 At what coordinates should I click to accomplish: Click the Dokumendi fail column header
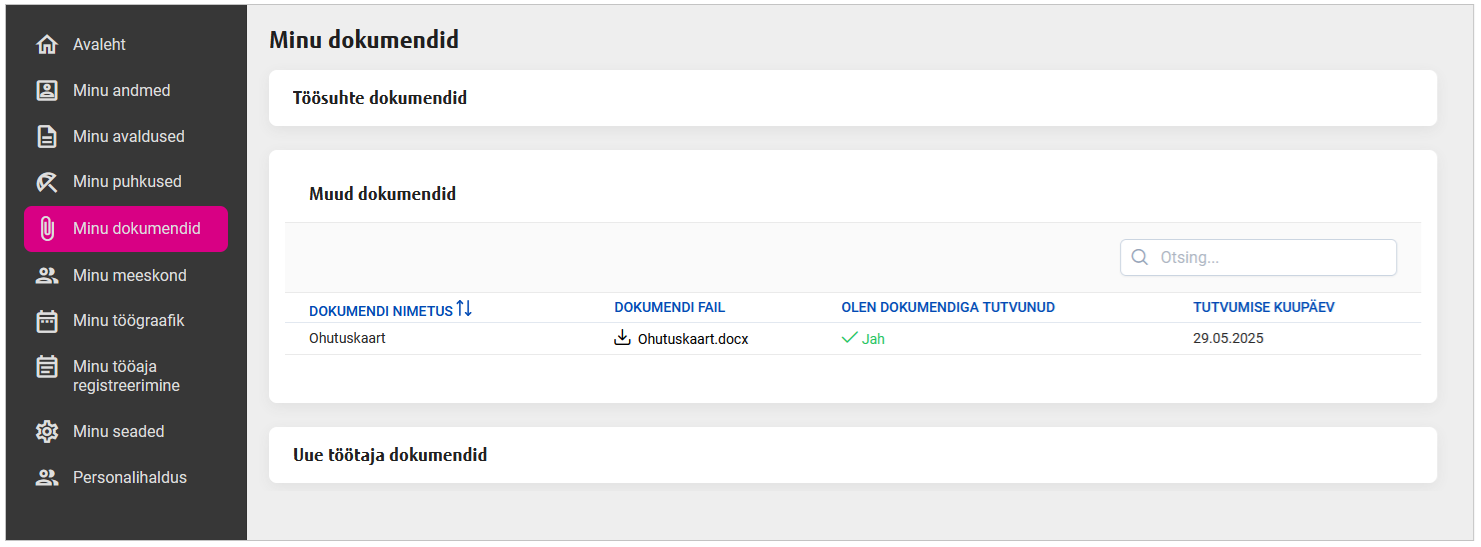click(669, 308)
